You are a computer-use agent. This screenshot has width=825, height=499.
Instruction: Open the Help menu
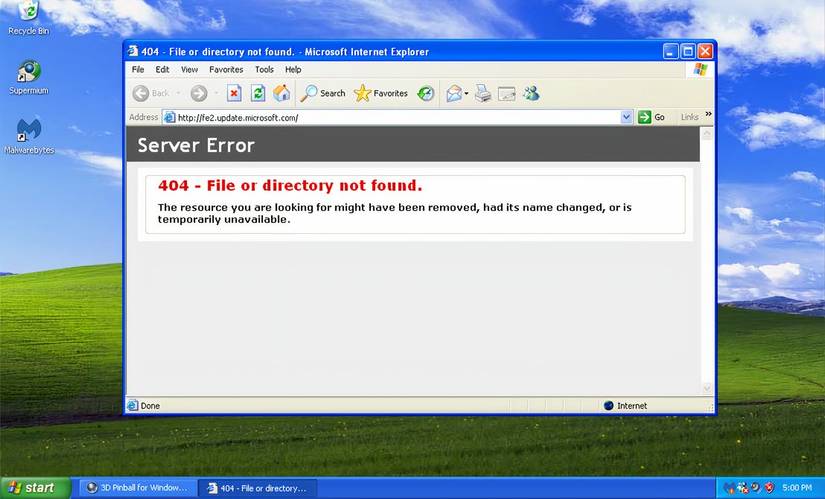coord(293,69)
